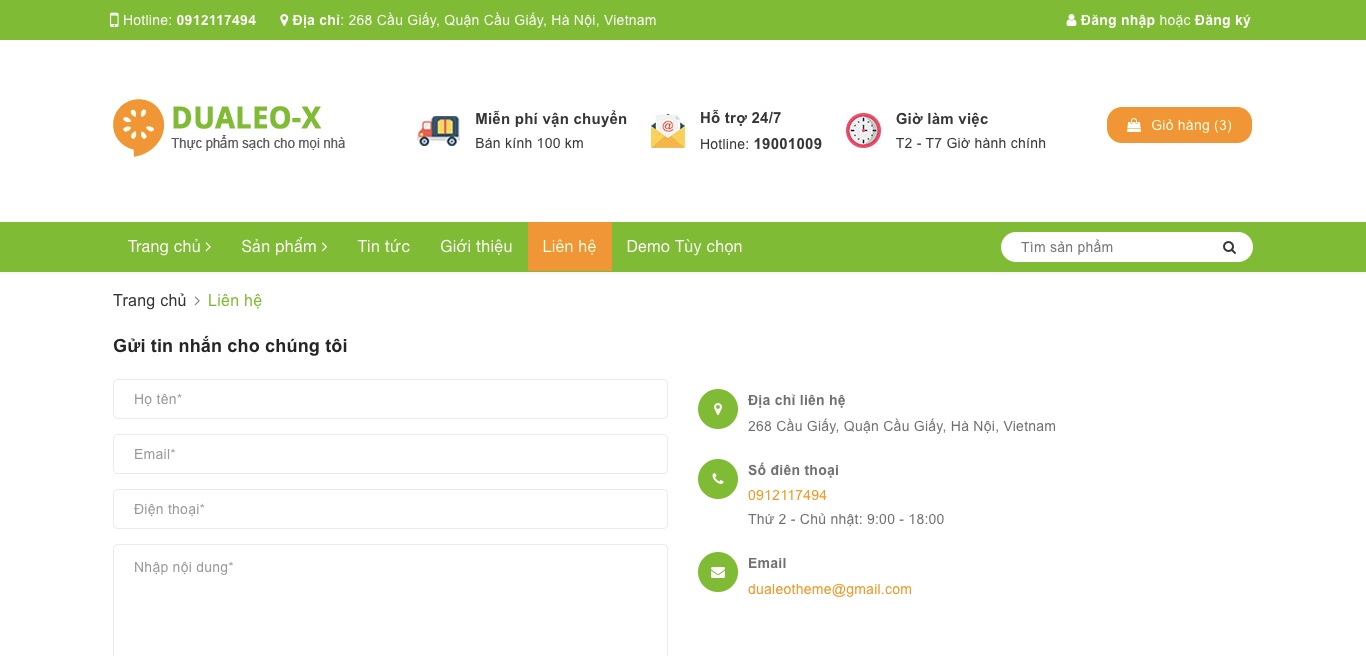Click the Đăng ký link
The width and height of the screenshot is (1366, 656).
(x=1222, y=20)
